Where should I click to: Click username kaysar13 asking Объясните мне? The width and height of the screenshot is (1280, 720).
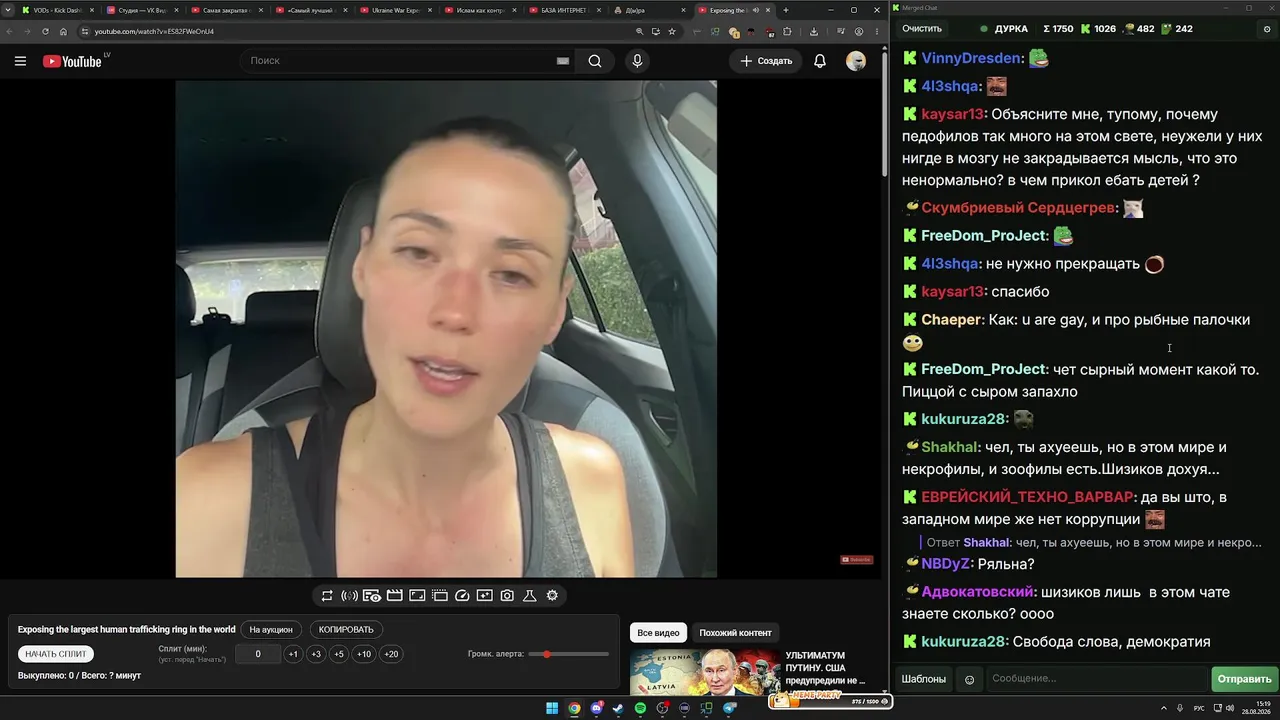pos(953,114)
